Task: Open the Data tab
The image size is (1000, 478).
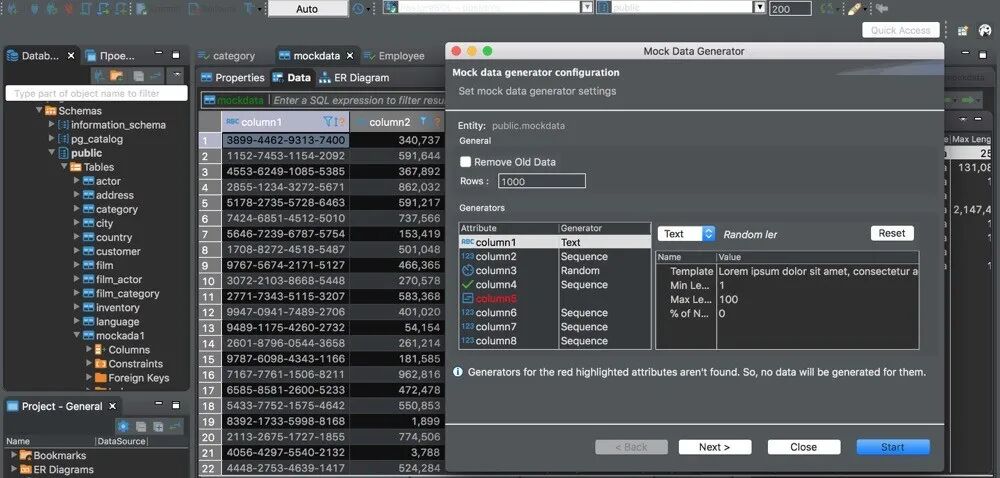Action: (291, 78)
